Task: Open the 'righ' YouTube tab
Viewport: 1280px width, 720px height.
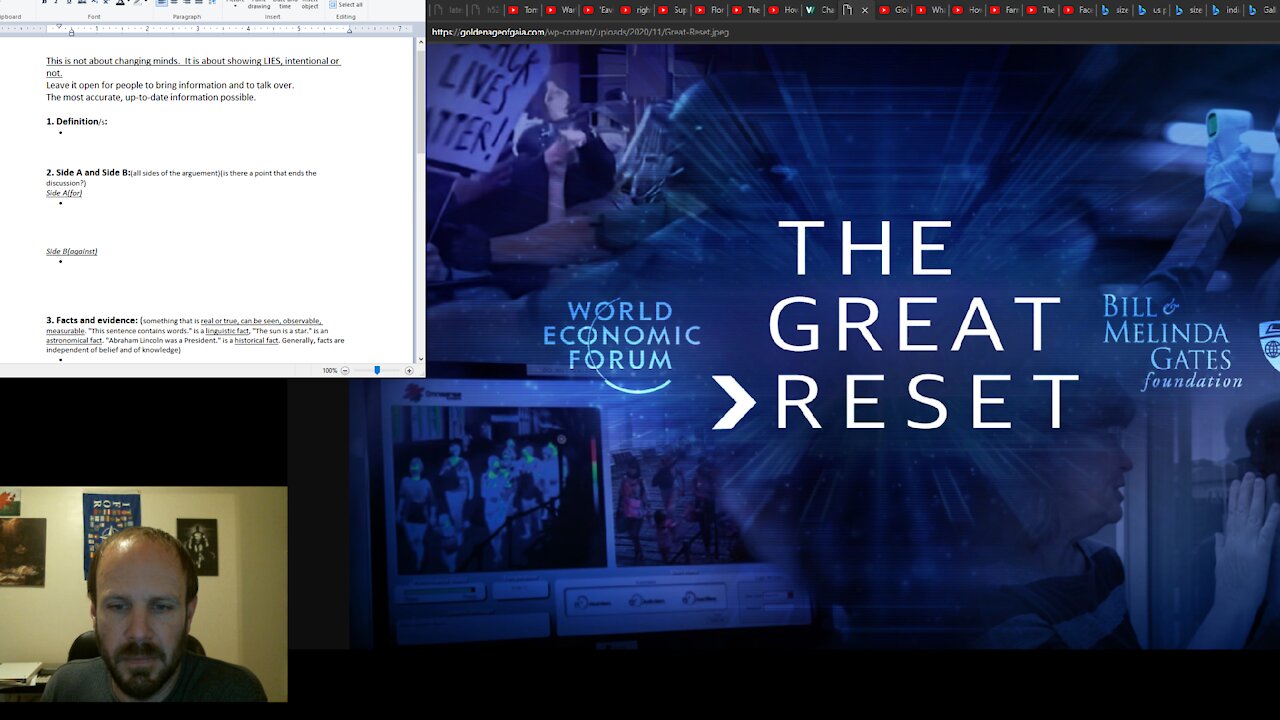Action: [x=634, y=10]
